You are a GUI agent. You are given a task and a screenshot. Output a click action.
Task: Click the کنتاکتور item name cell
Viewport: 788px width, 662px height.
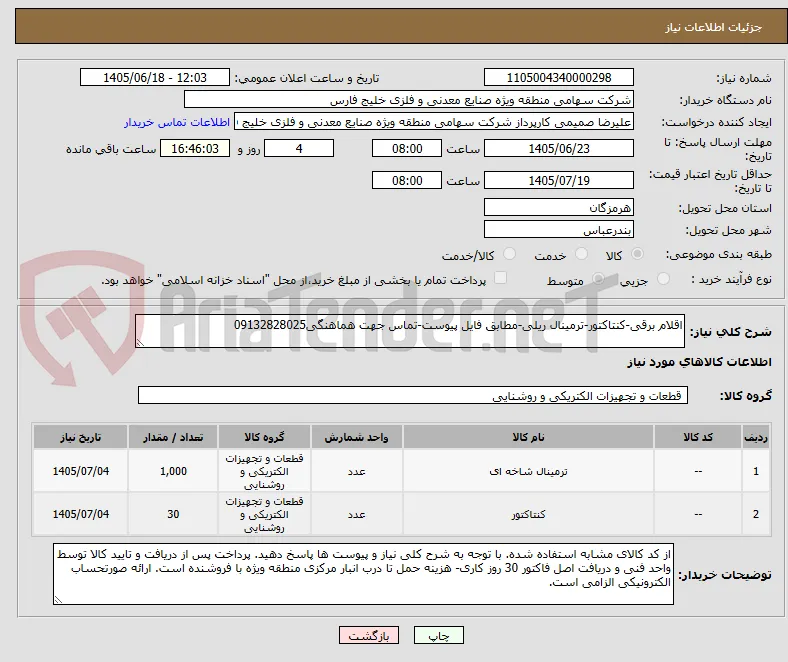click(528, 514)
